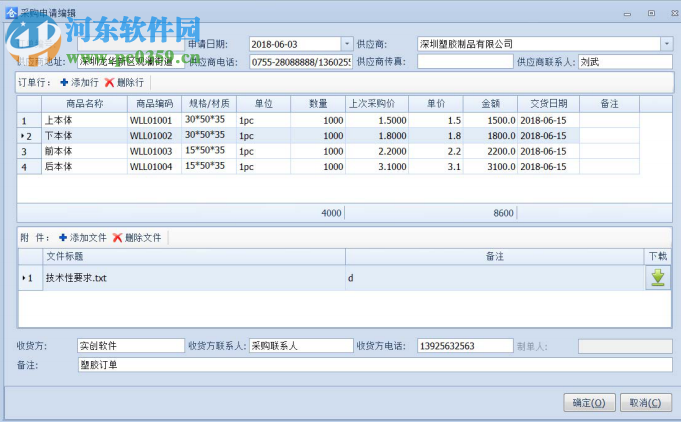Image resolution: width=681 pixels, height=422 pixels.
Task: Click the amount cell 1800.0
Action: (x=490, y=136)
